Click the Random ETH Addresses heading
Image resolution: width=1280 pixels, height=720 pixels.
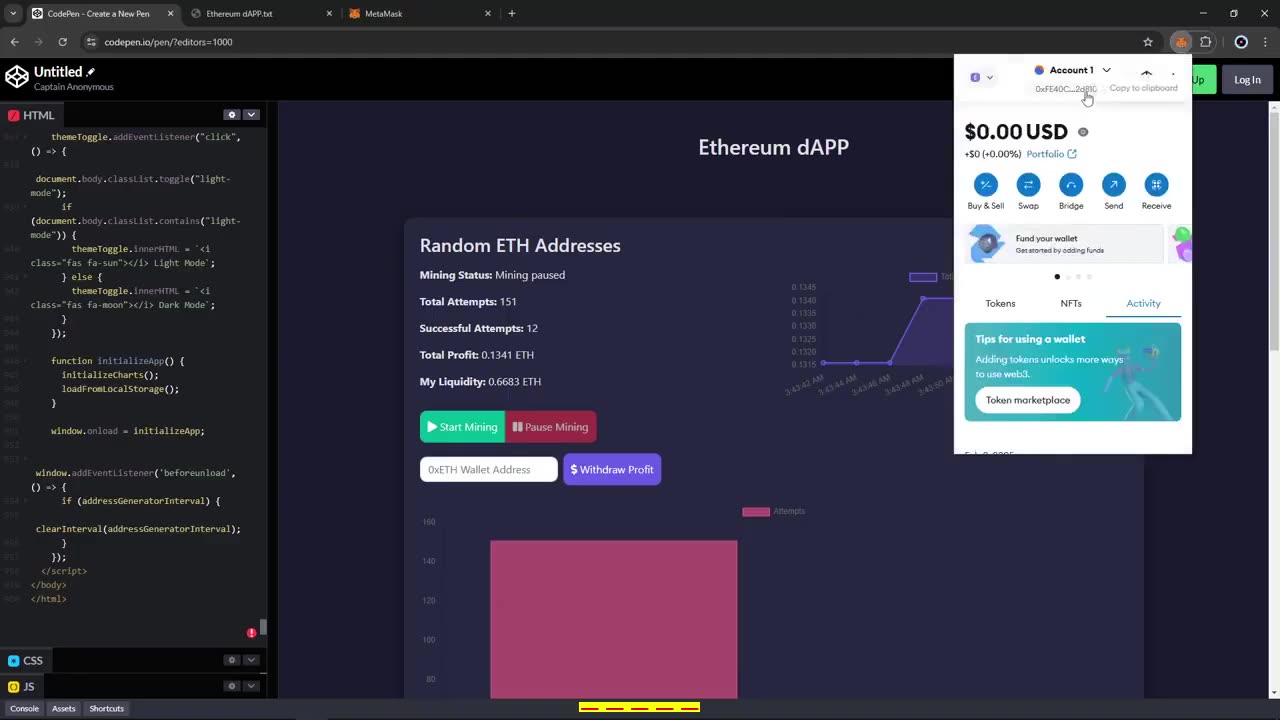(520, 246)
